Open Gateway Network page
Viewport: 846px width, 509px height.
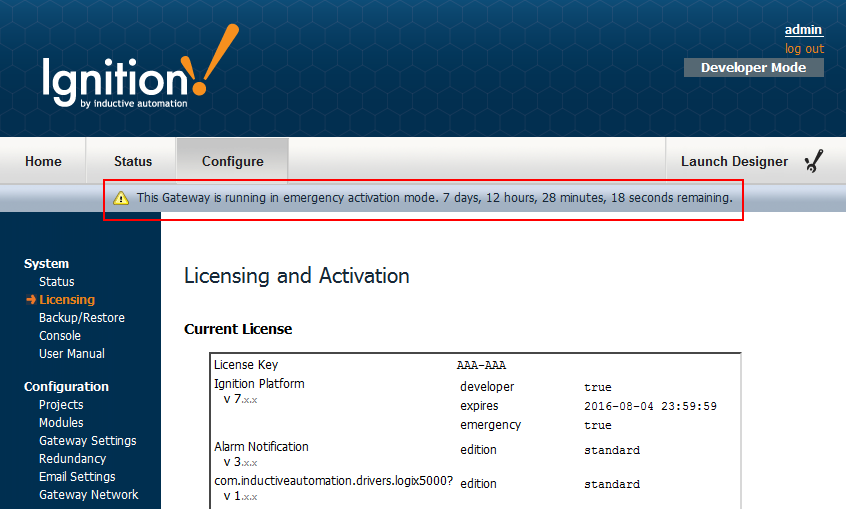click(x=88, y=494)
